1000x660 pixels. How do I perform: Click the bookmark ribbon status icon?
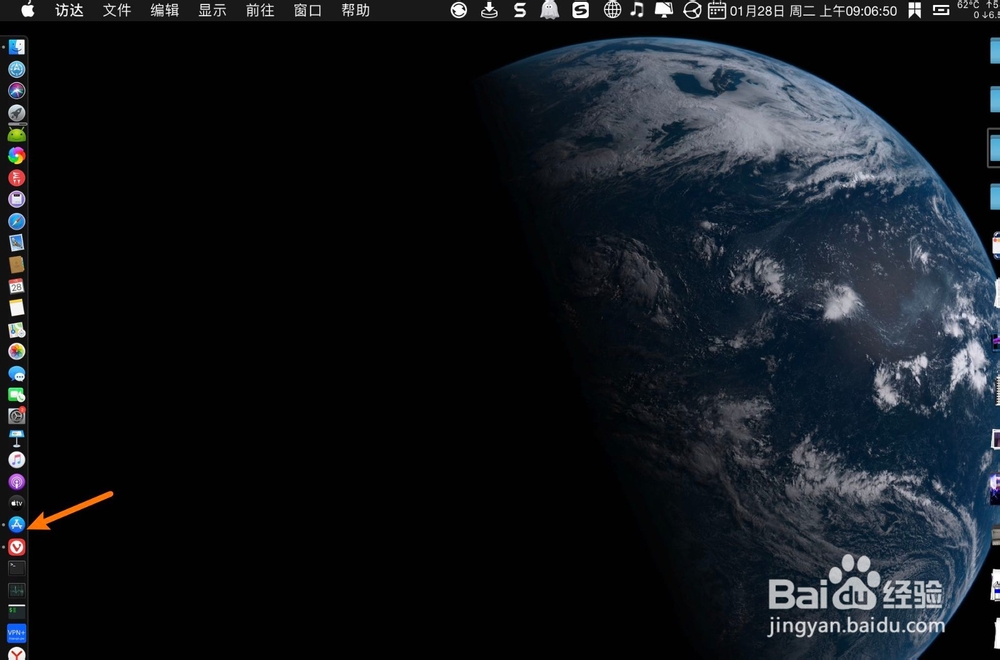coord(915,10)
